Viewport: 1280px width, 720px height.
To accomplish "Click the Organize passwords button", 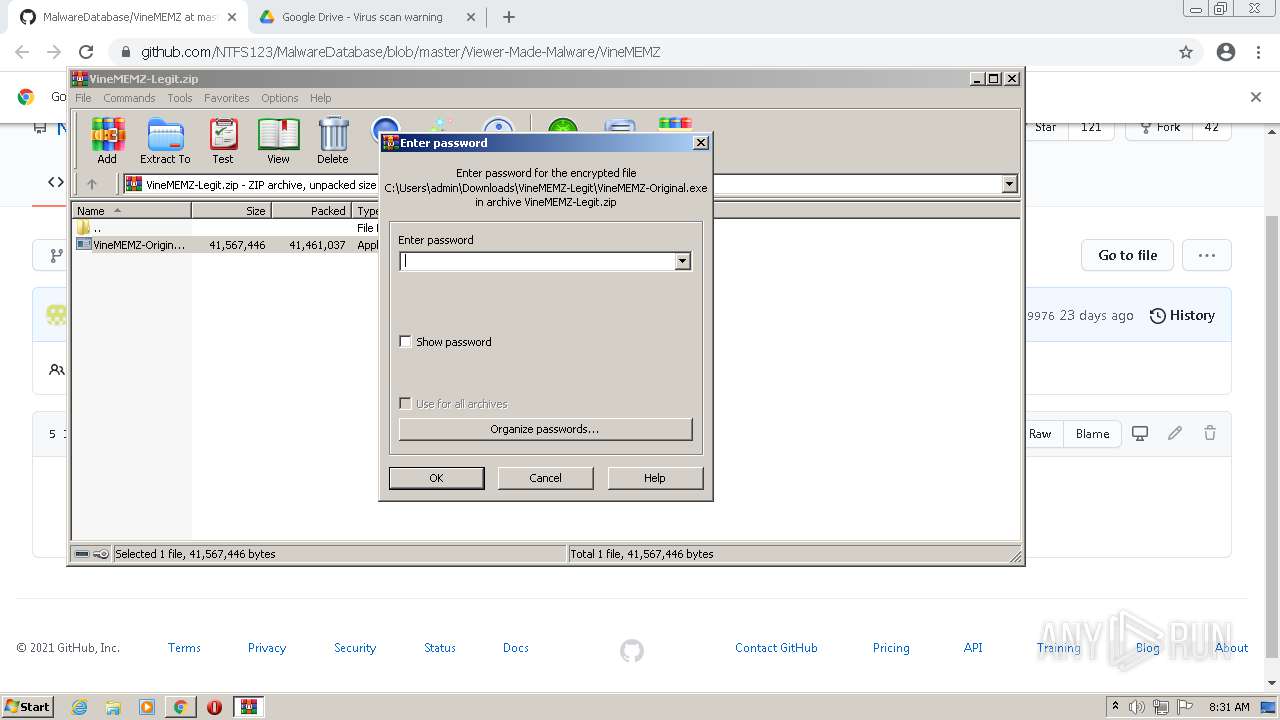I will click(545, 429).
